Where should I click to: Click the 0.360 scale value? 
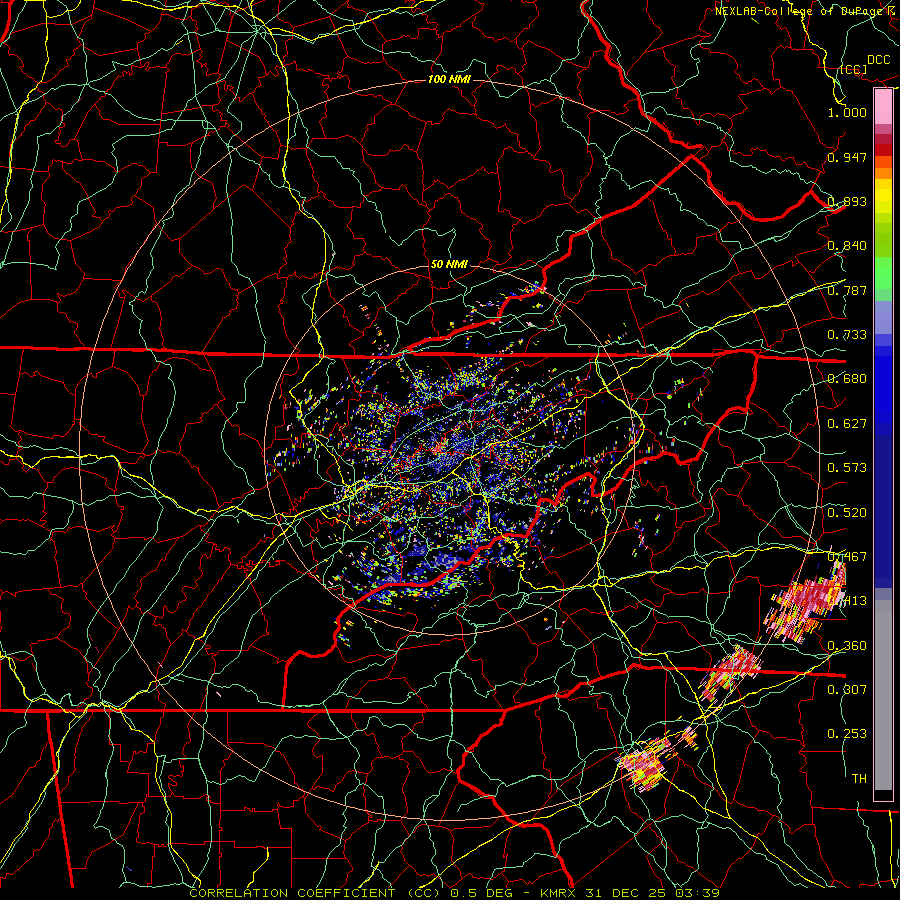click(x=847, y=646)
